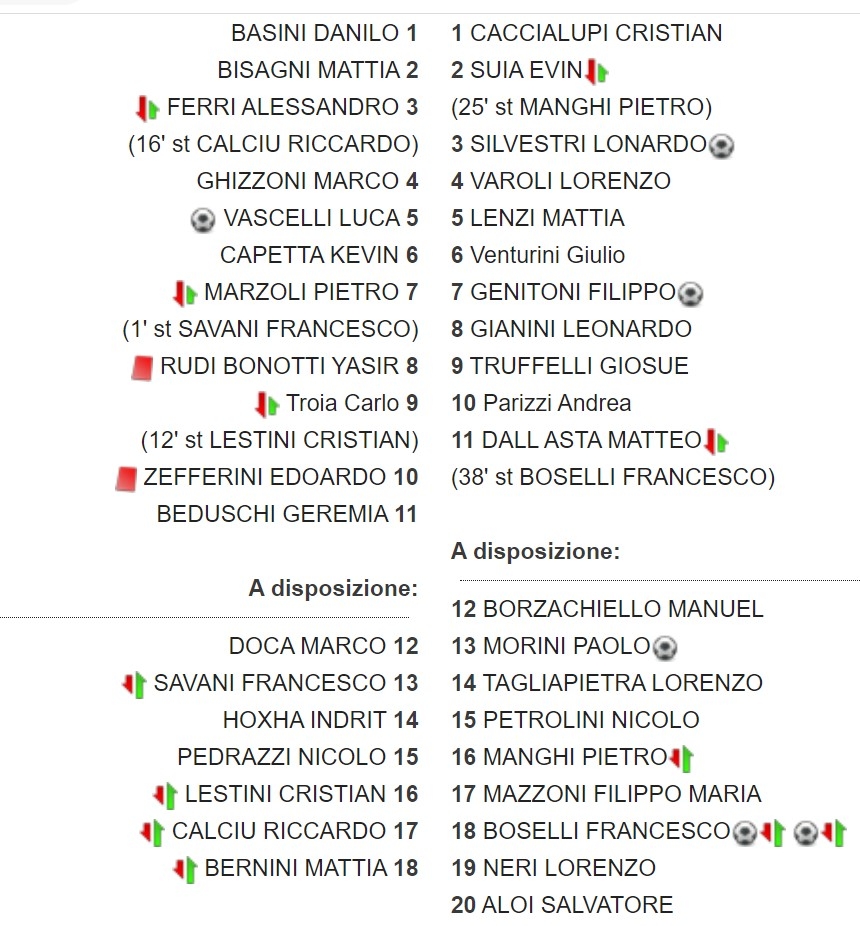Click substitution icon beside MARZOLI PIETRO
The width and height of the screenshot is (860, 926).
click(185, 293)
